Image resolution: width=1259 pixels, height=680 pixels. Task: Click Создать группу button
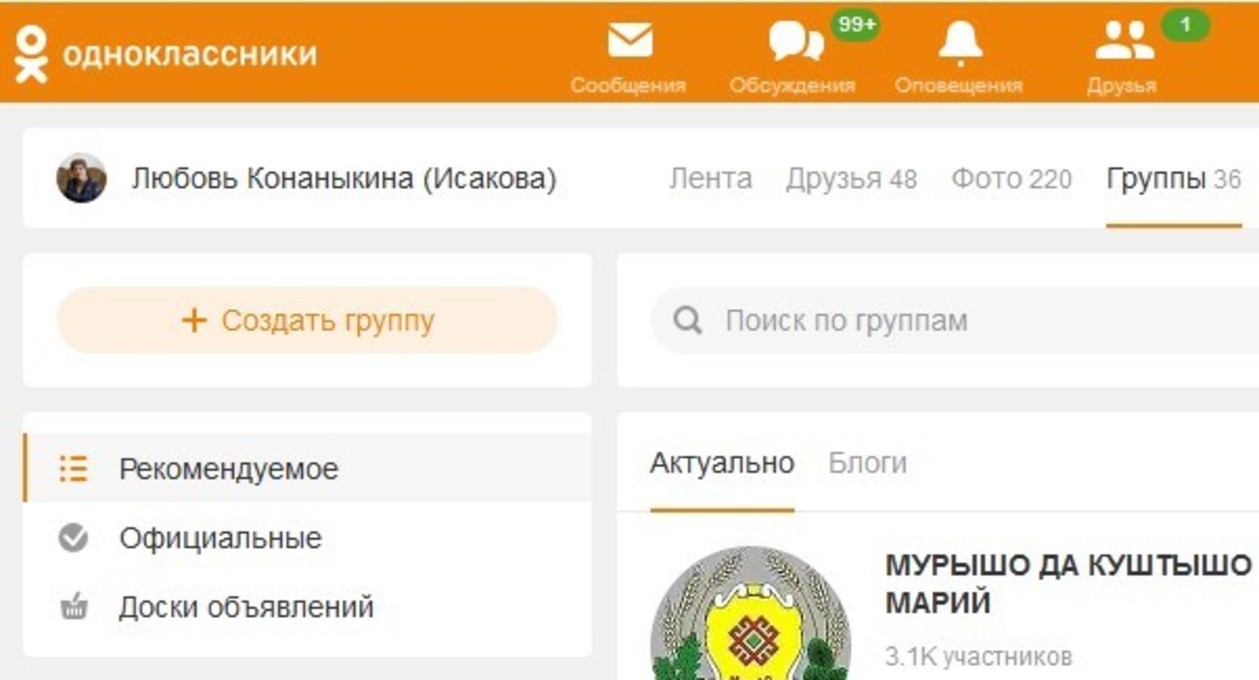tap(307, 320)
